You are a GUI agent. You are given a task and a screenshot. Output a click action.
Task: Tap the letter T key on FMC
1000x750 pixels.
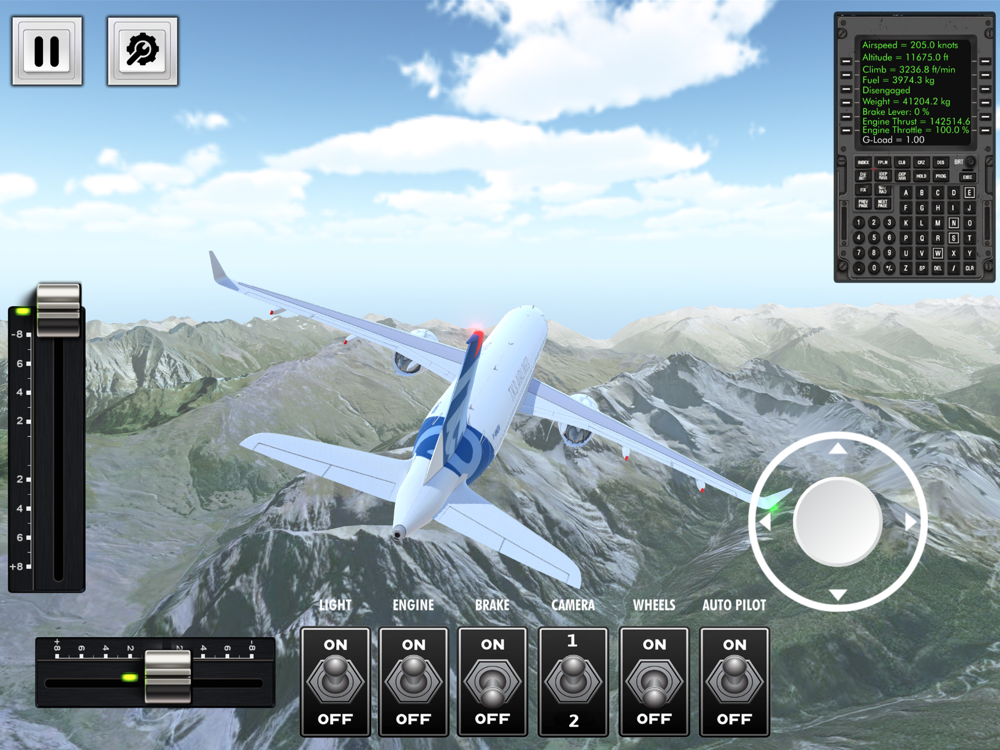(969, 238)
